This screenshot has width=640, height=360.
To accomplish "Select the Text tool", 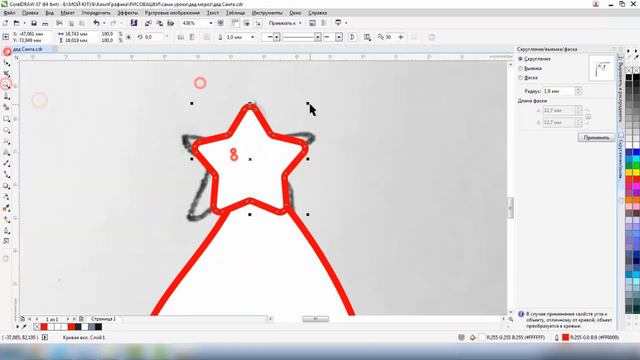I will 7,152.
